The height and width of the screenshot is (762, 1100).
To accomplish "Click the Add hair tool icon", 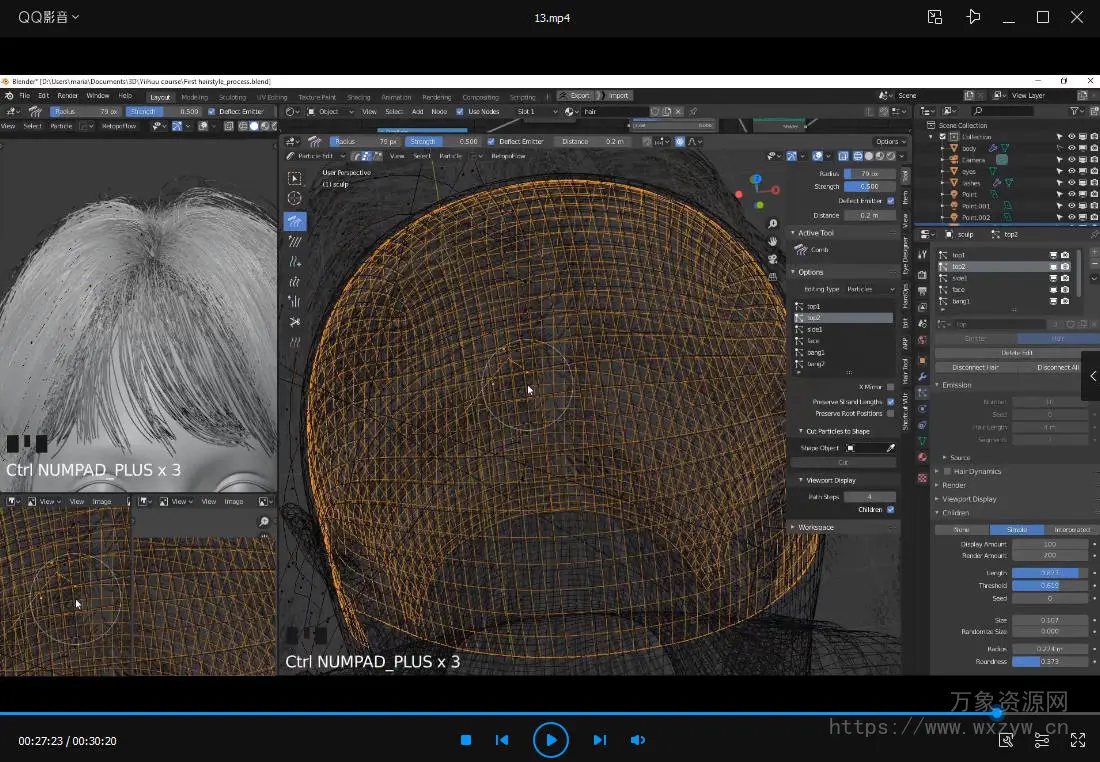I will tap(295, 262).
